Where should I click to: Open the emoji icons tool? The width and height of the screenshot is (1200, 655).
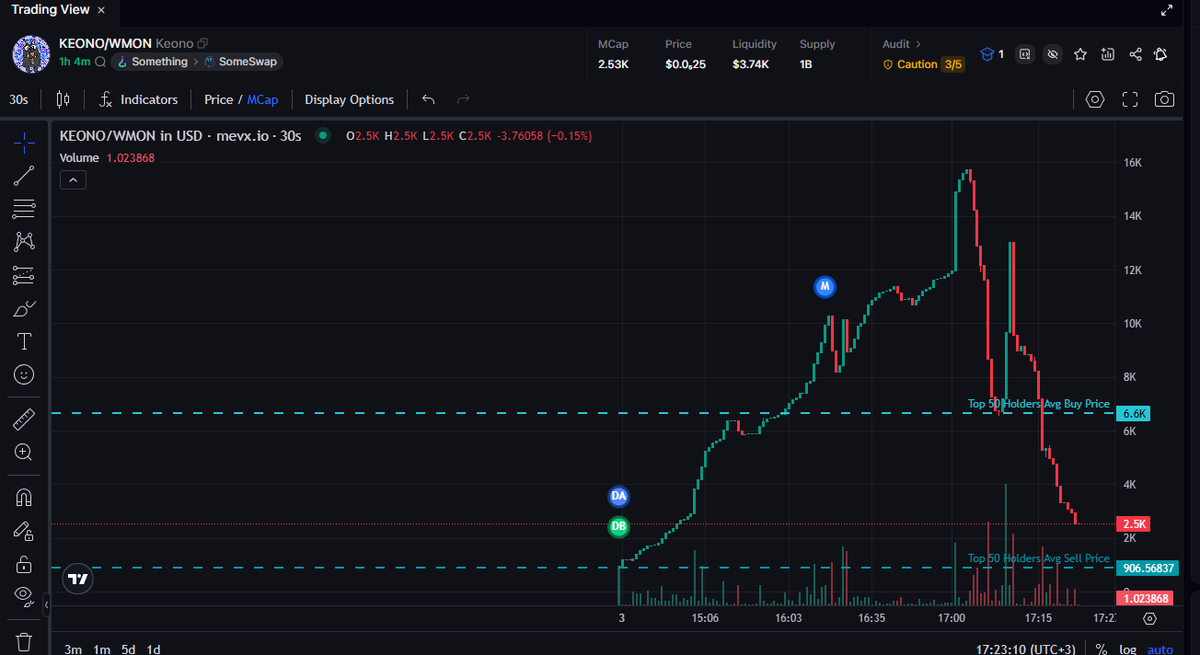tap(25, 374)
